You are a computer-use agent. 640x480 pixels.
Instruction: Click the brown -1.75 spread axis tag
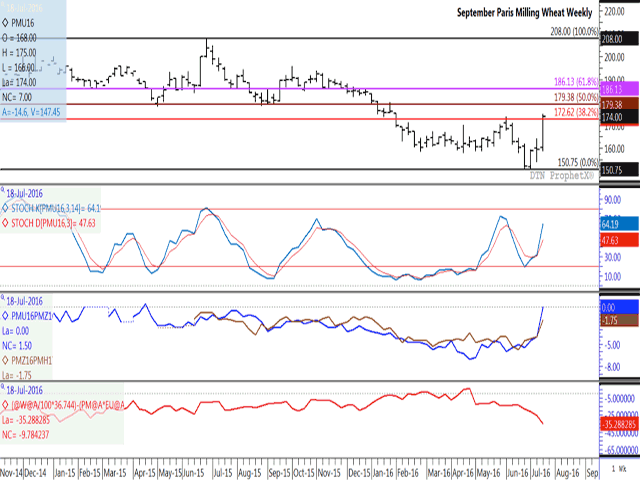[620, 320]
